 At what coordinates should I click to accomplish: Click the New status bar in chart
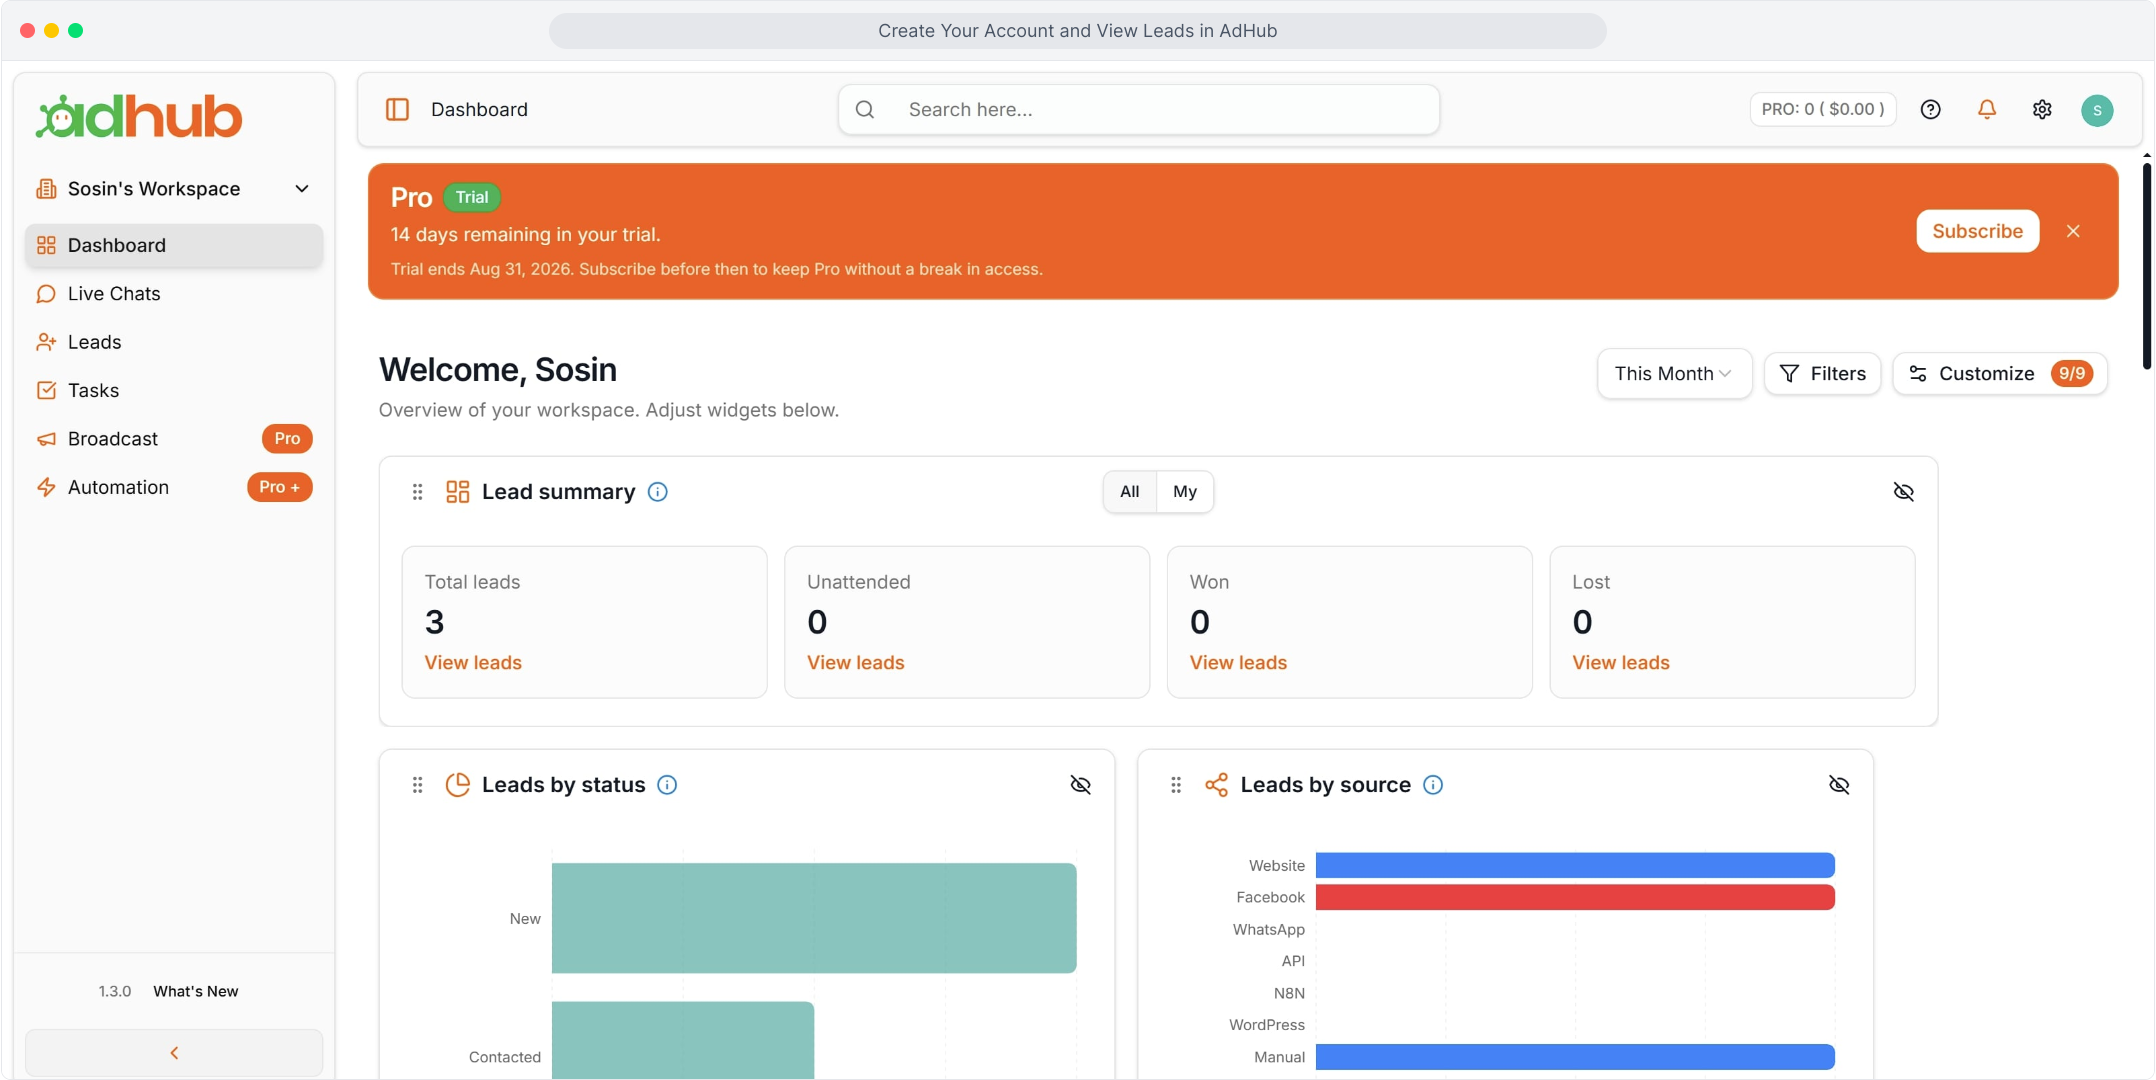(x=814, y=918)
